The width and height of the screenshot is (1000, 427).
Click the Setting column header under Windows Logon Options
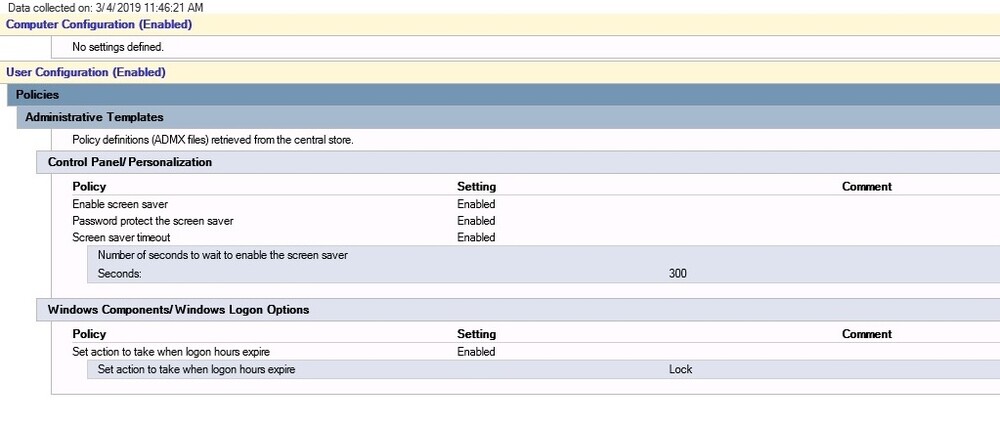pyautogui.click(x=476, y=334)
